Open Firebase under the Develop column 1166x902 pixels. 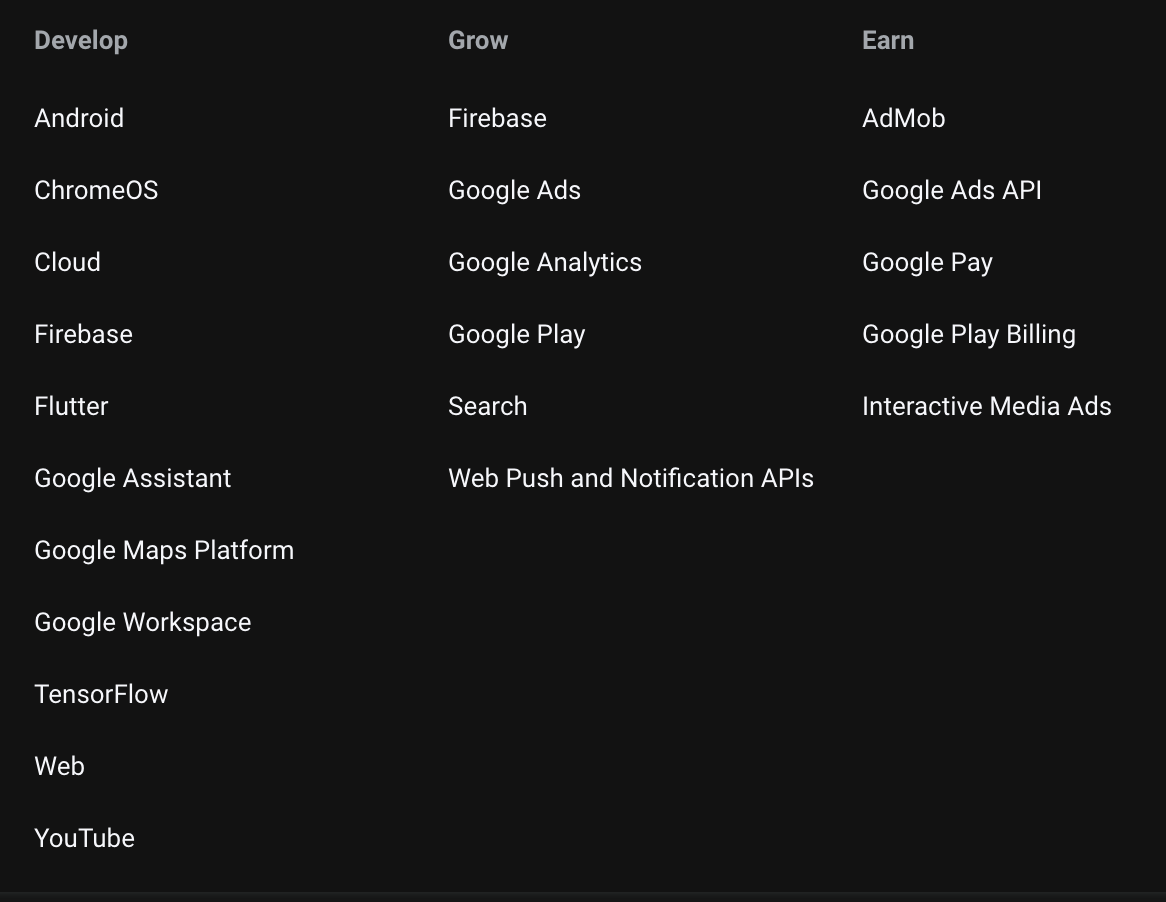tap(83, 334)
